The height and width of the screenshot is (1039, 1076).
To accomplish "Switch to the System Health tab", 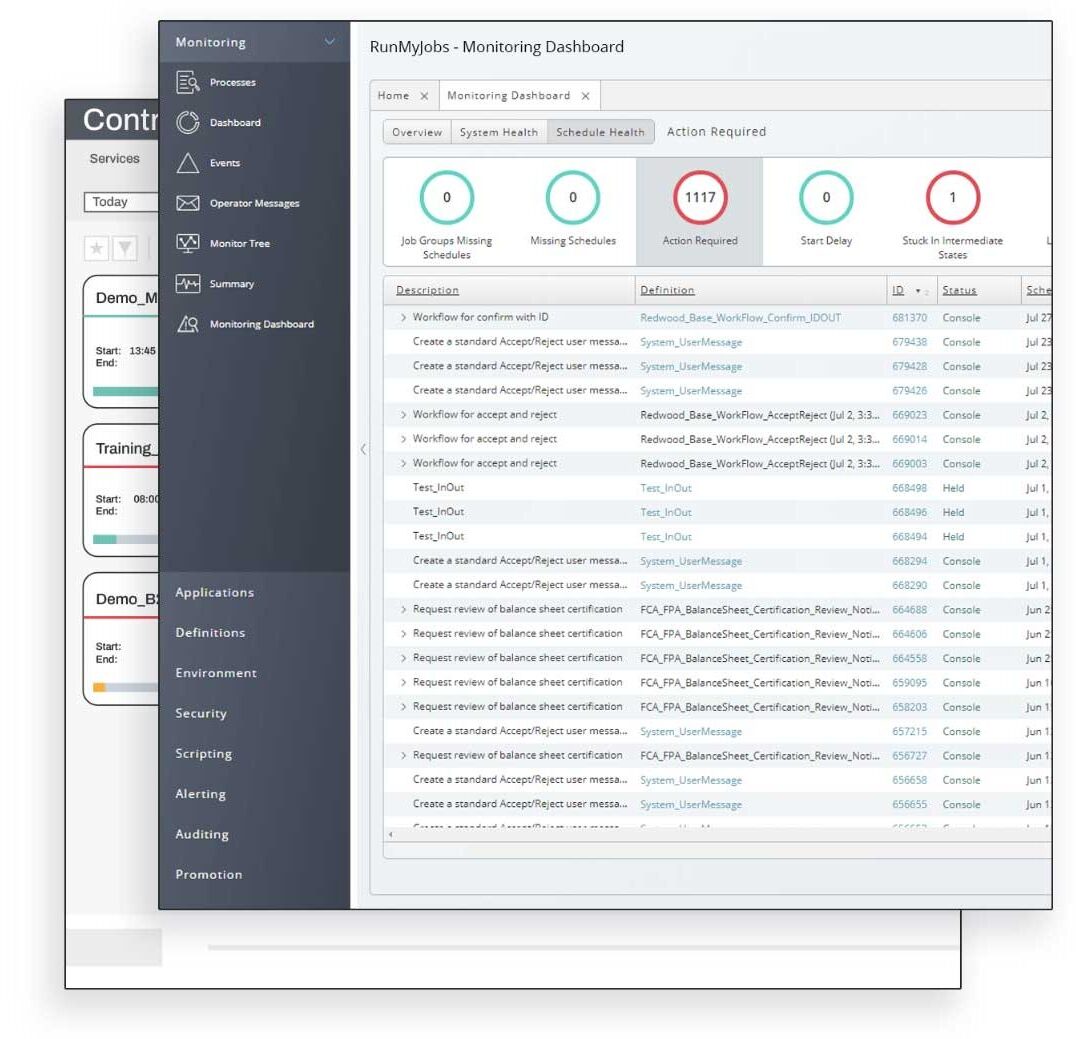I will [498, 132].
